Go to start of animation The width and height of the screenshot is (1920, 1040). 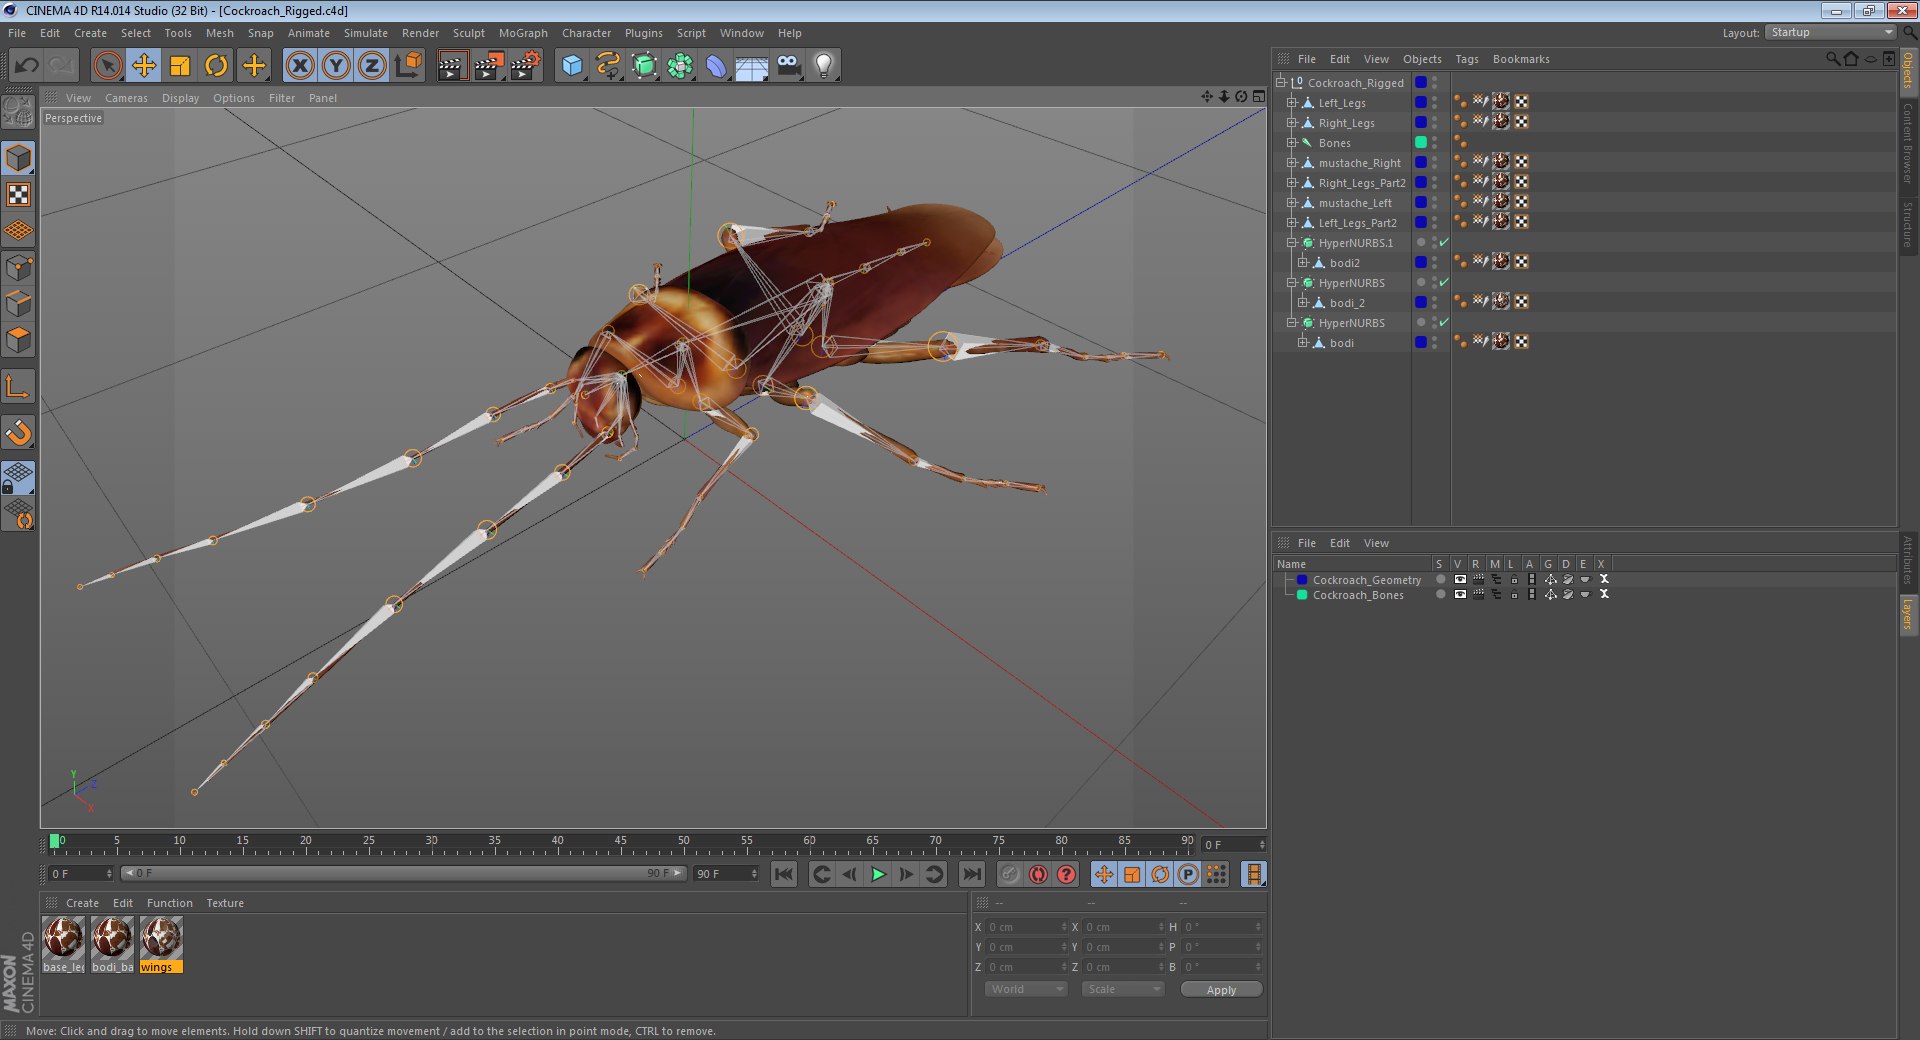(784, 874)
